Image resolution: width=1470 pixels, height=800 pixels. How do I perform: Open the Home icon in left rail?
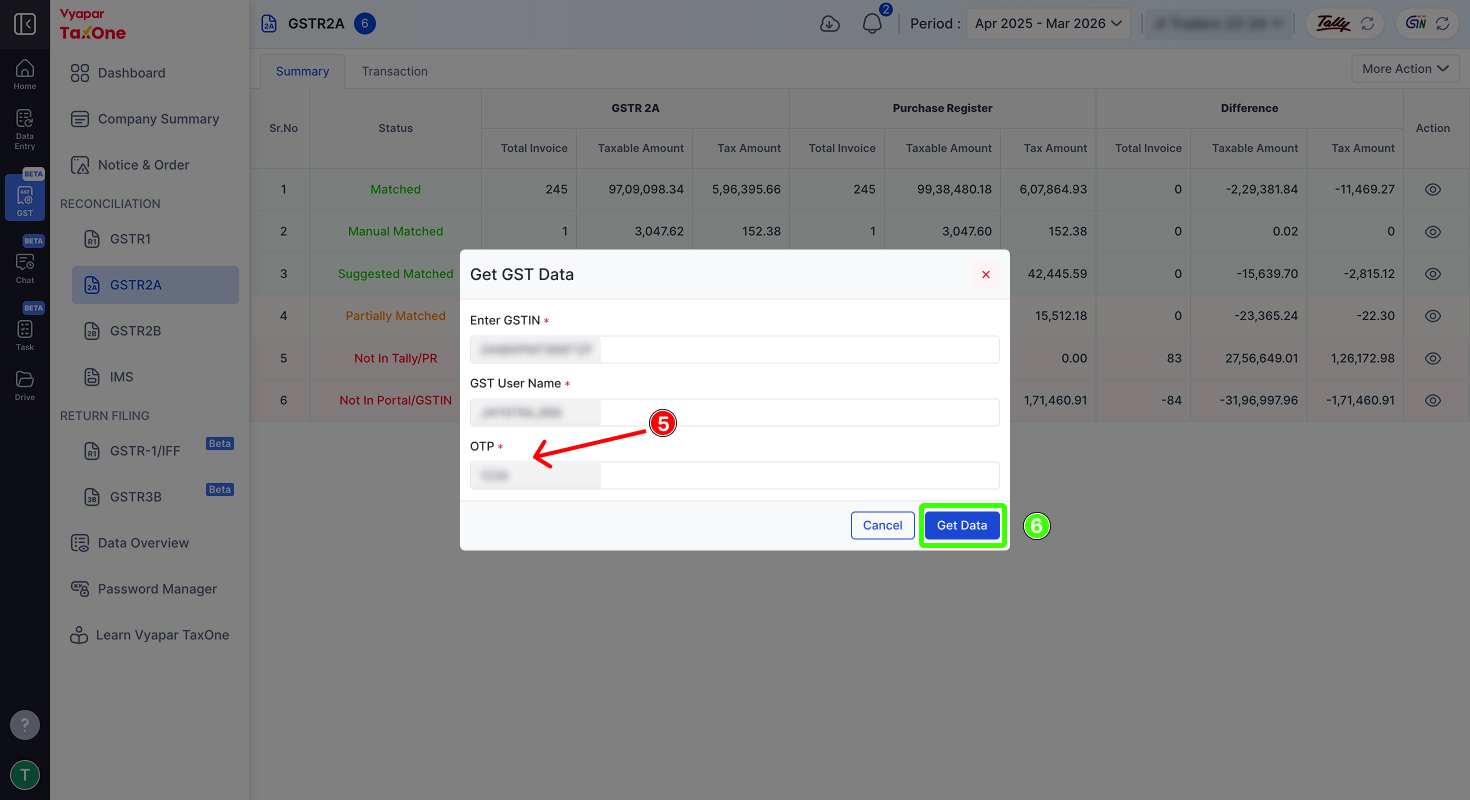25,74
